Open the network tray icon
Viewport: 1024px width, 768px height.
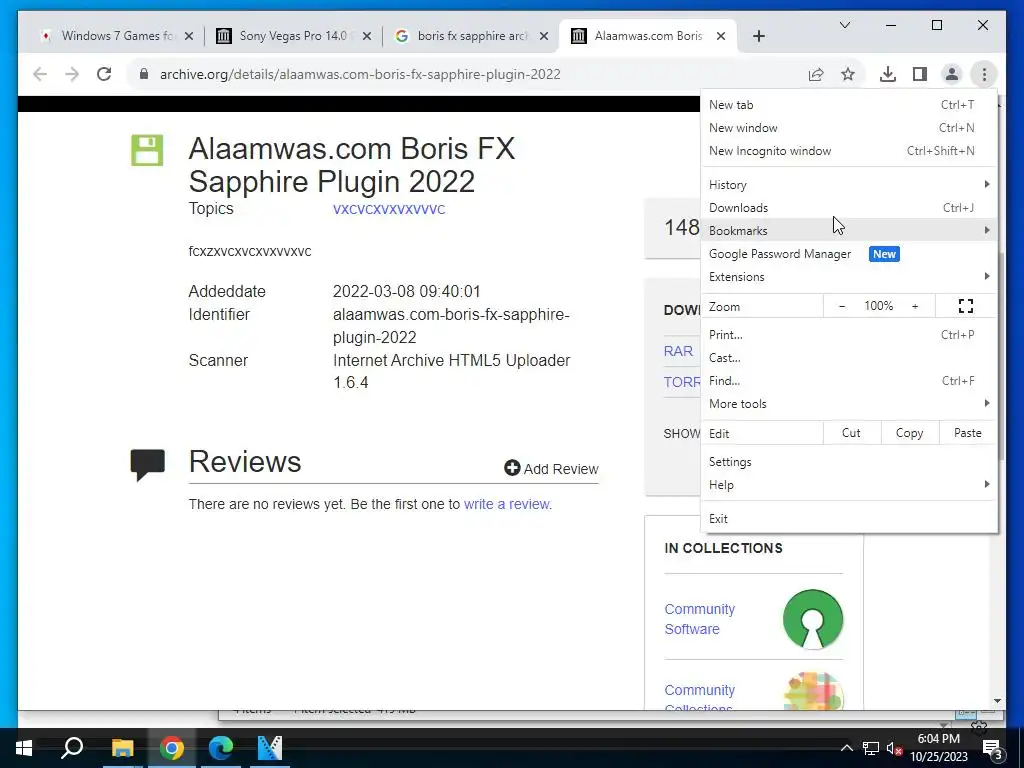click(x=871, y=748)
